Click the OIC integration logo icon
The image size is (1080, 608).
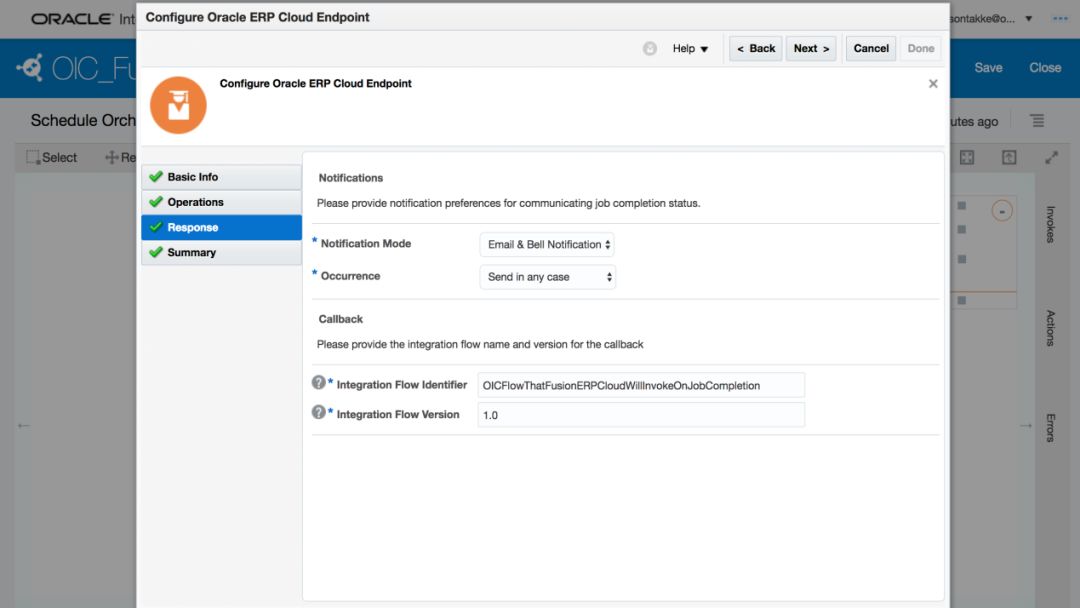(31, 67)
